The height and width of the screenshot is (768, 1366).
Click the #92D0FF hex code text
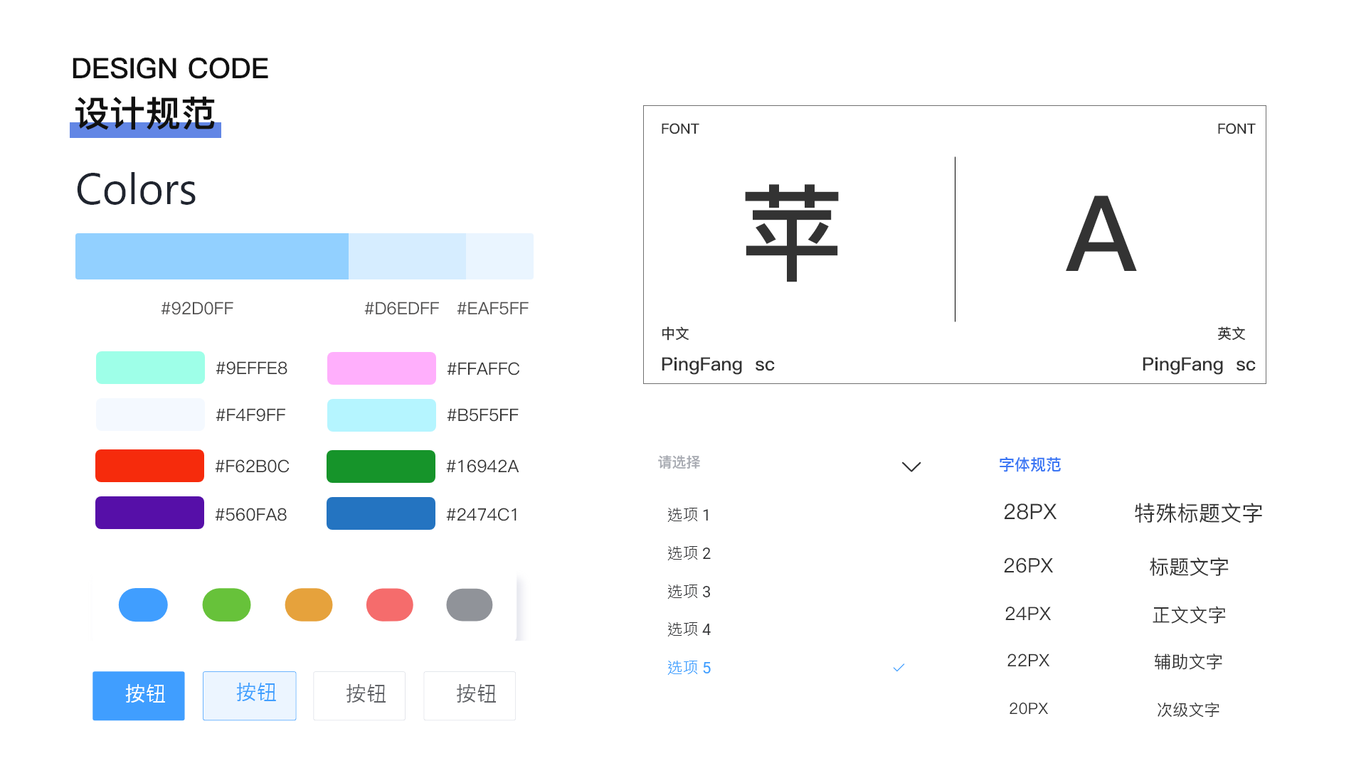coord(197,309)
